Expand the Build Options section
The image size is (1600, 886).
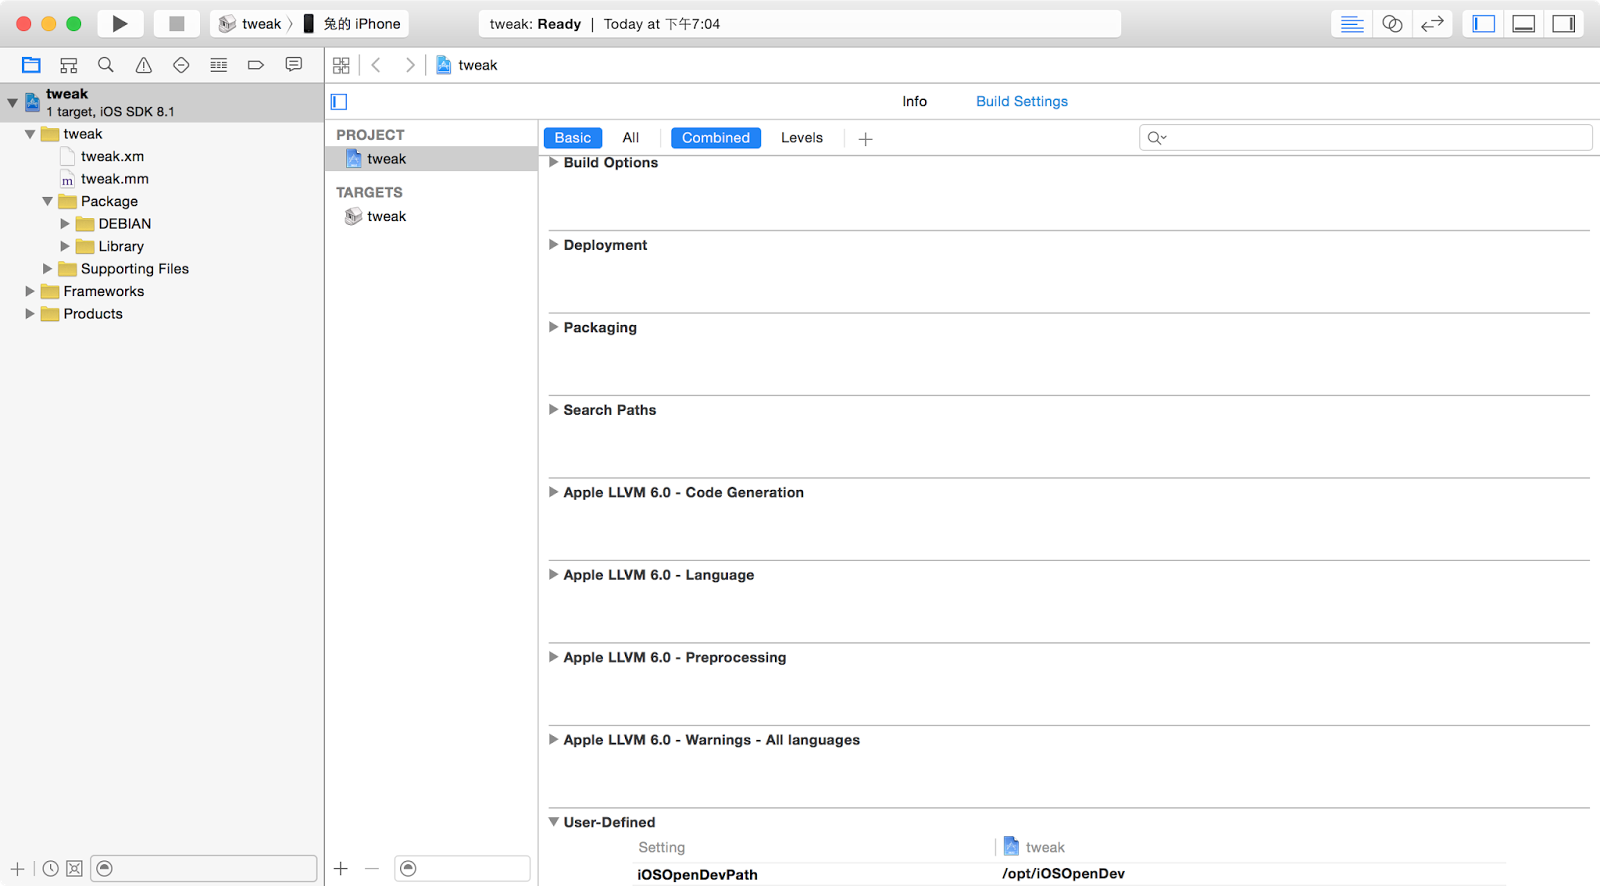(553, 162)
